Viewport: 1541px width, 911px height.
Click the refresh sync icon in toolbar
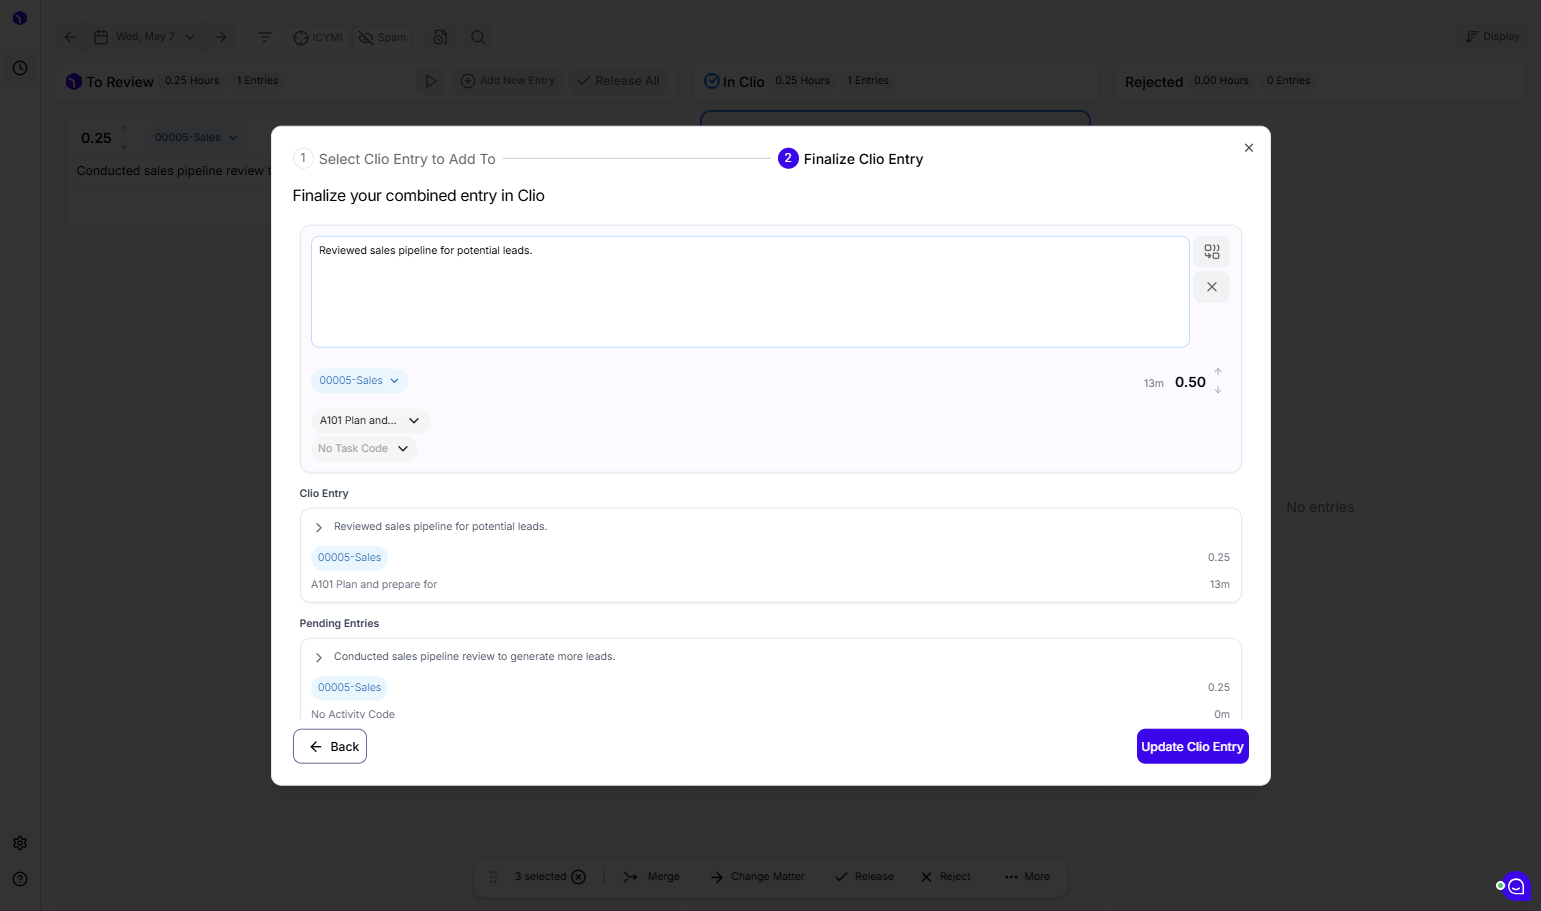click(440, 37)
